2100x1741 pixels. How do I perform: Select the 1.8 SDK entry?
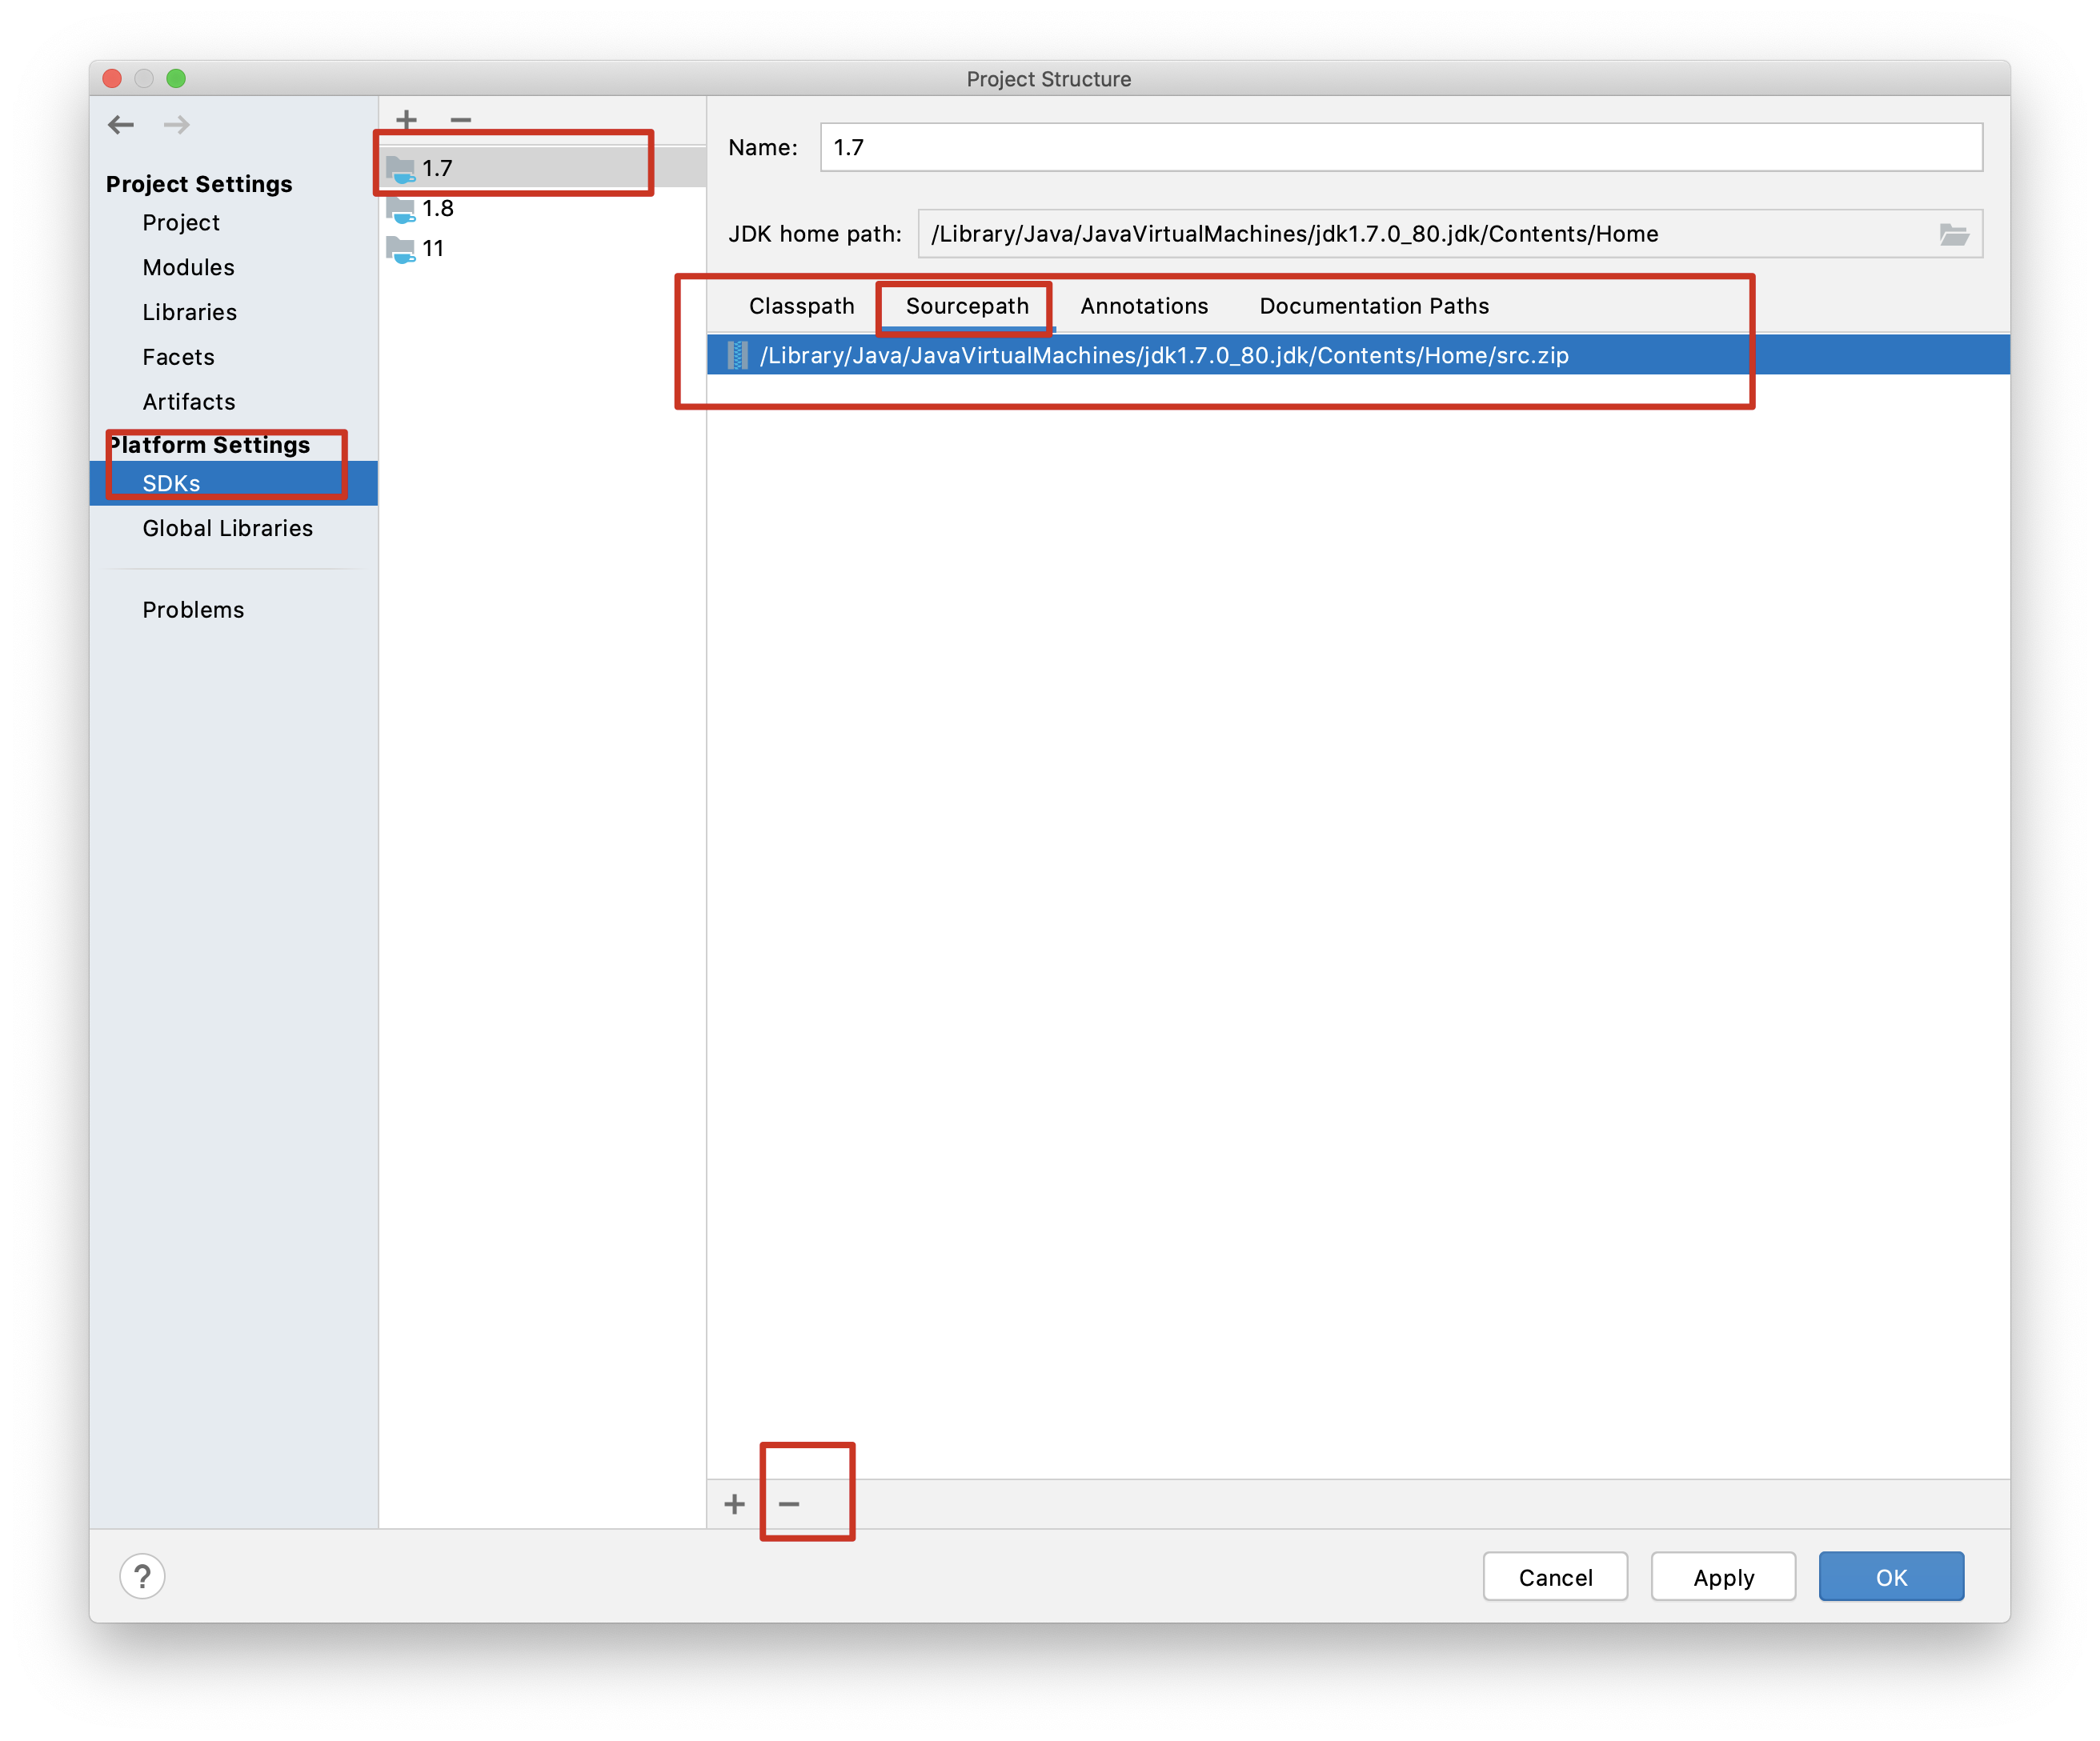click(437, 208)
